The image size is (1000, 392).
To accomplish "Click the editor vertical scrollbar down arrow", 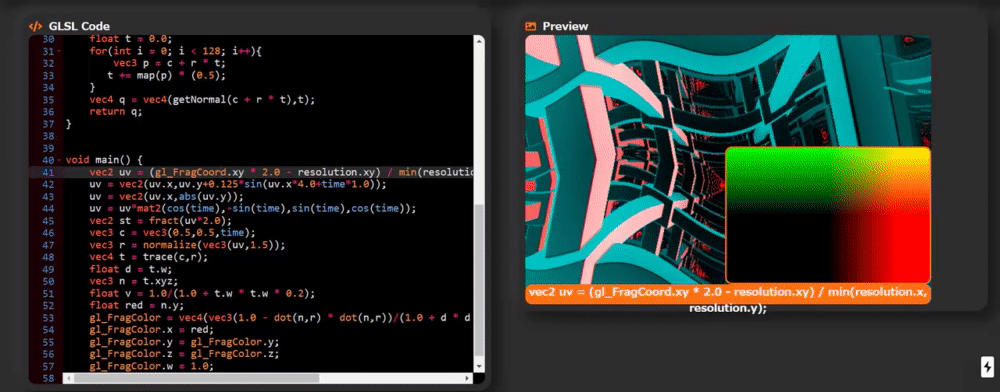I will tap(479, 368).
